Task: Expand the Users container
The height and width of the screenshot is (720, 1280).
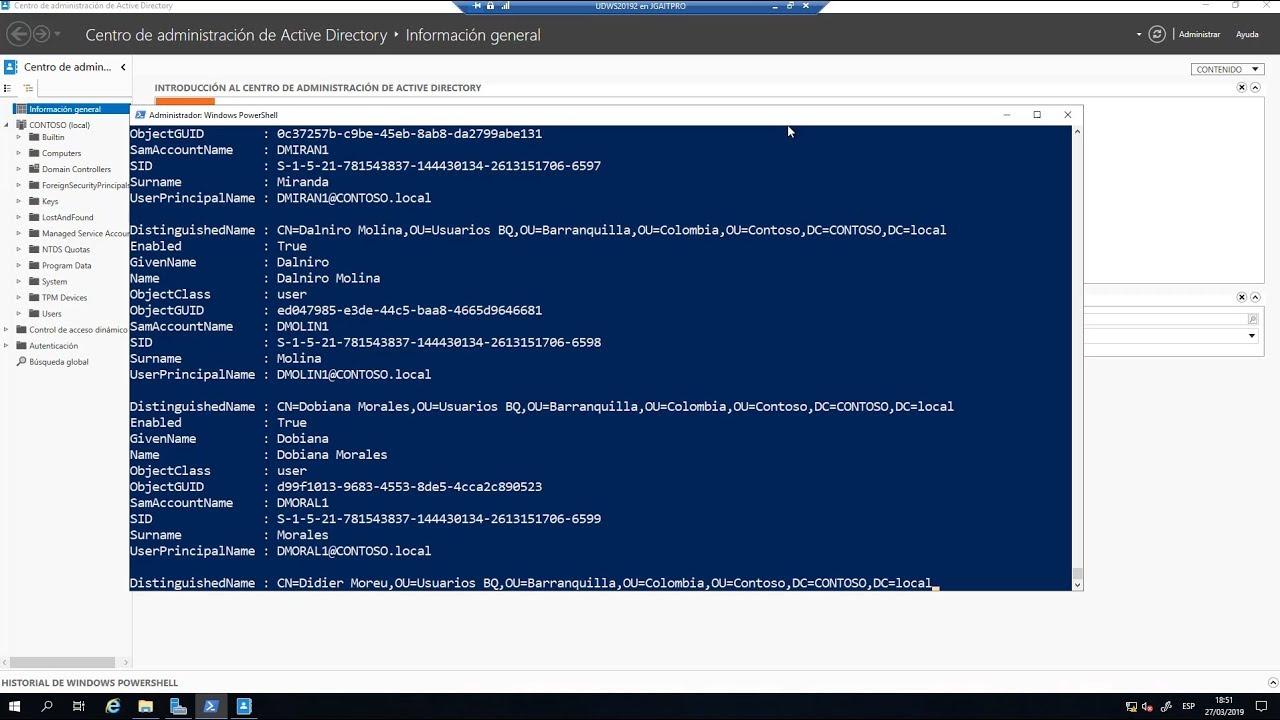Action: pyautogui.click(x=17, y=313)
